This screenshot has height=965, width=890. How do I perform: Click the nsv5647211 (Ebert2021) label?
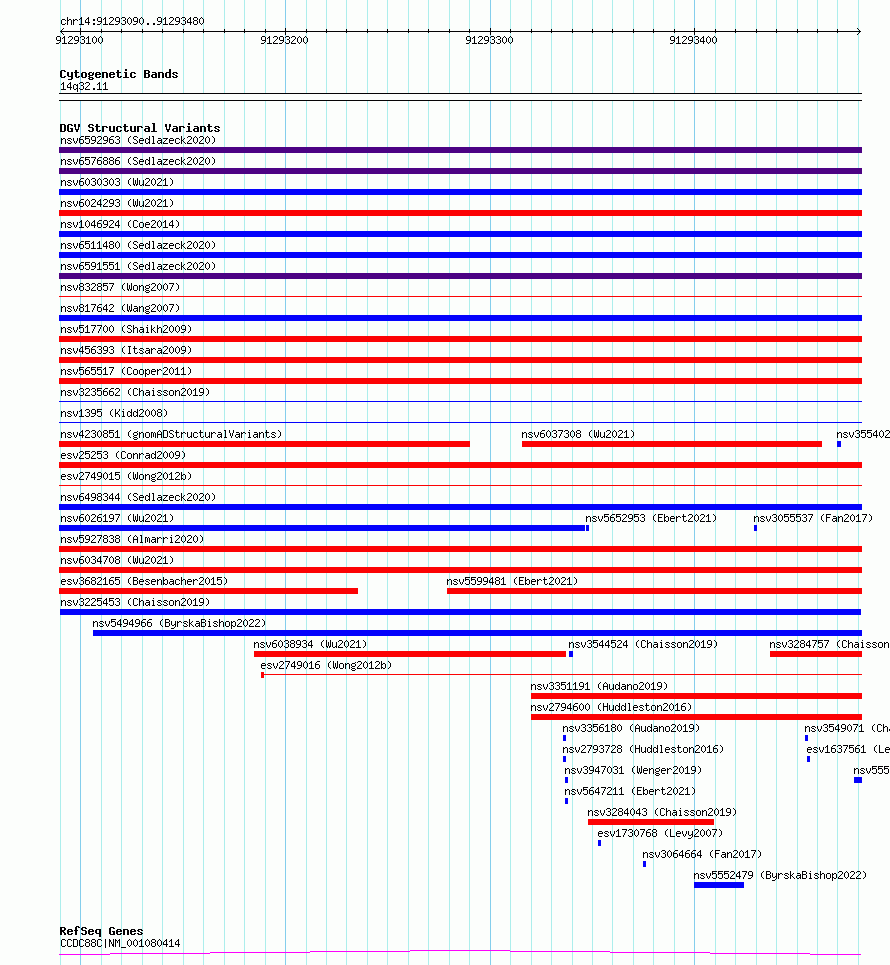coord(630,791)
